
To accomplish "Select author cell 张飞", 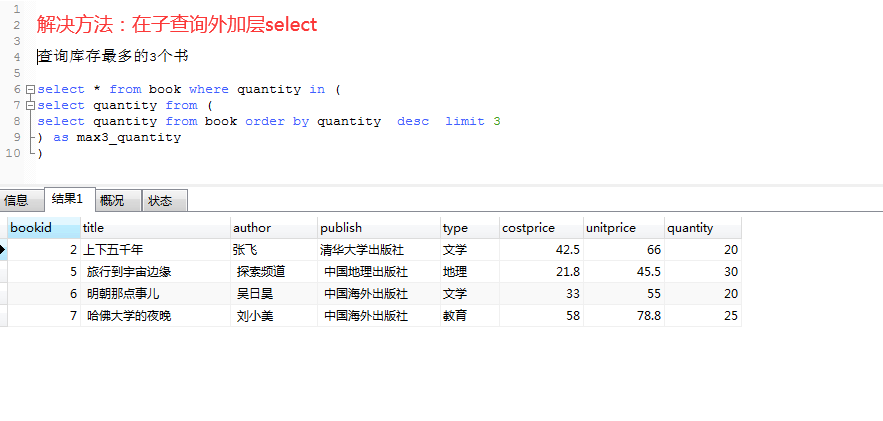I will 274,250.
